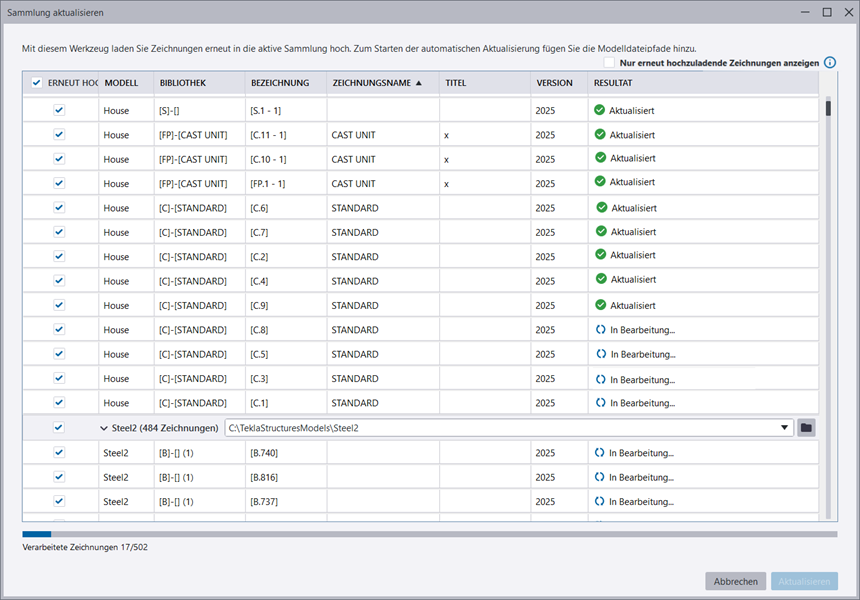
Task: Uncheck re-upload checkbox for [C.11 - 1]
Action: 59,134
